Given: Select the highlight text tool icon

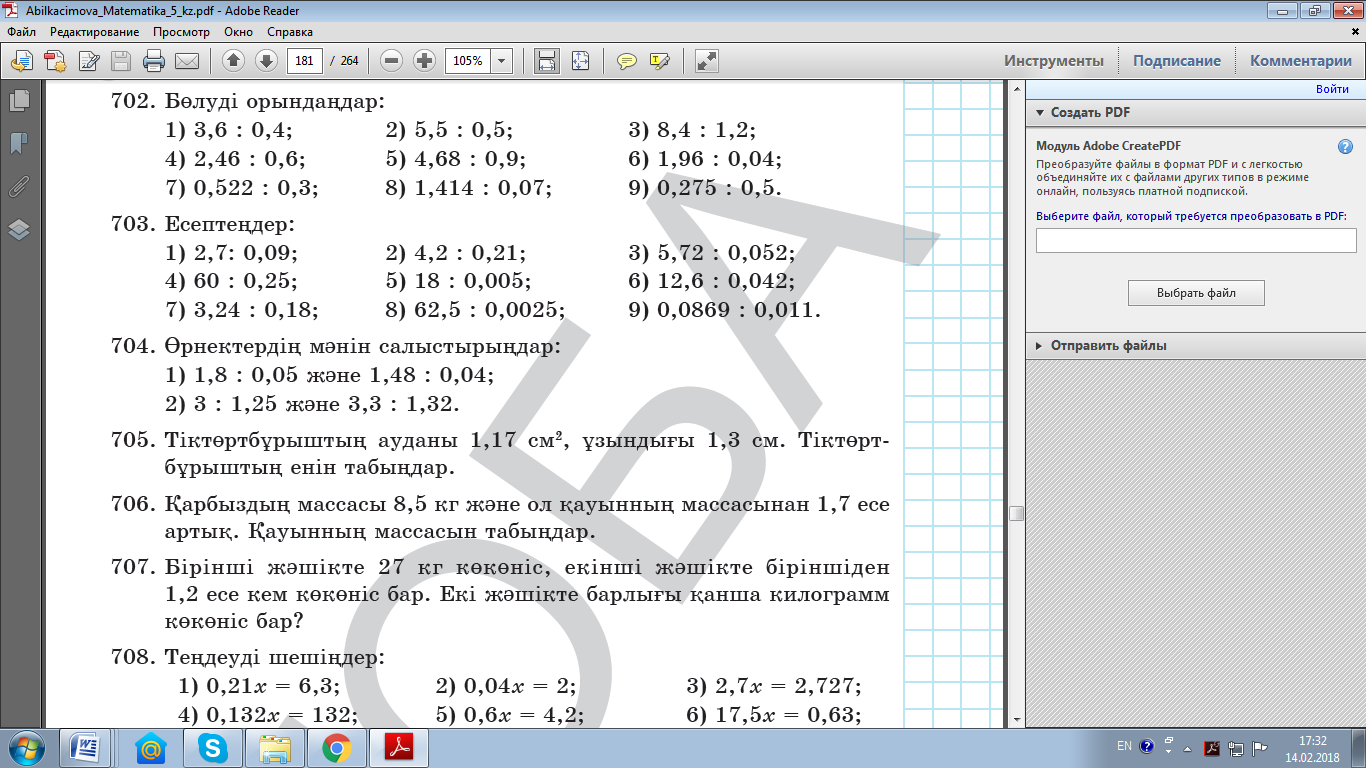Looking at the screenshot, I should point(660,61).
